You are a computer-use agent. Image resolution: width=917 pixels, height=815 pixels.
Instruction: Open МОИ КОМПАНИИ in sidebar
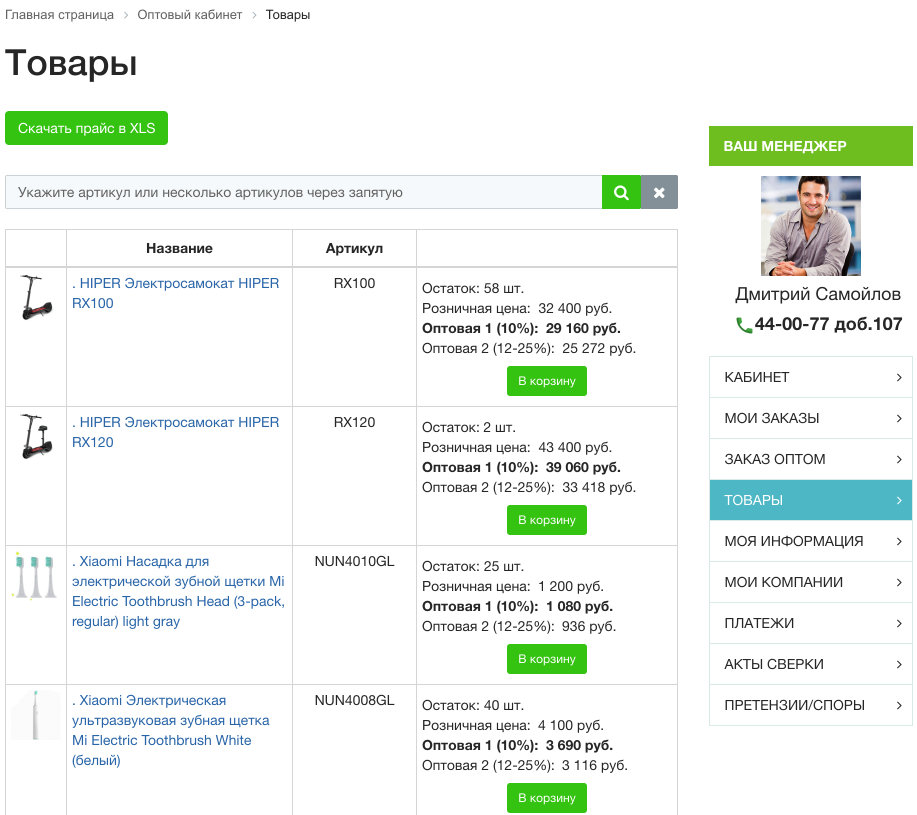point(811,582)
